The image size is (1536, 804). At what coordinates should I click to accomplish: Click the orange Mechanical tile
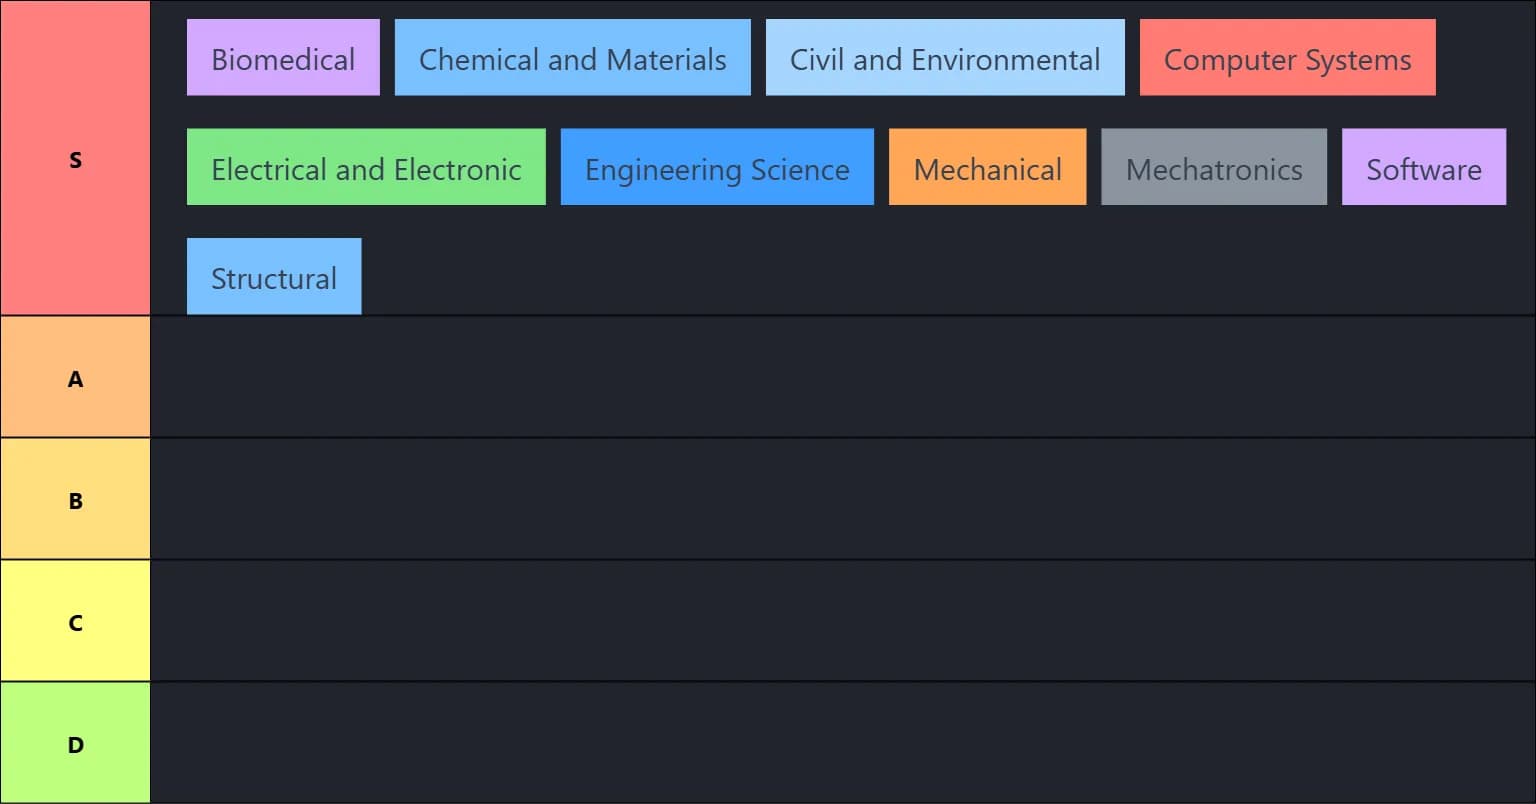tap(987, 167)
